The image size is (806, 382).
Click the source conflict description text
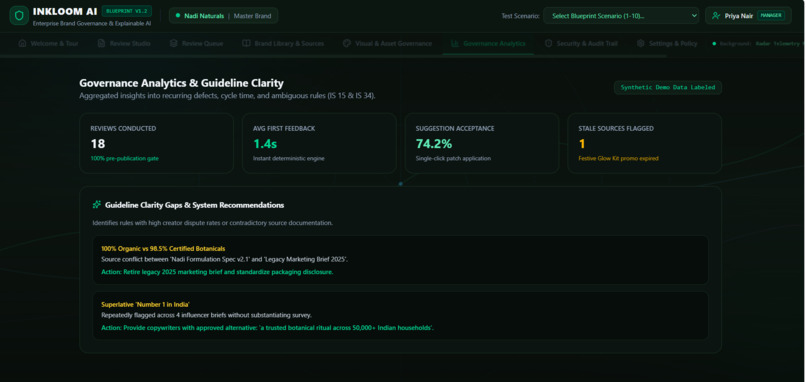[224, 260]
